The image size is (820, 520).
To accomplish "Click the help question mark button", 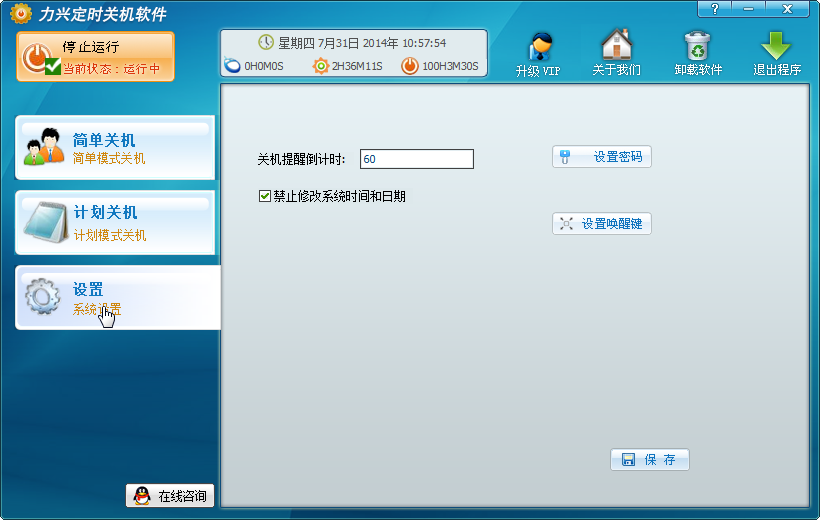I will click(715, 9).
